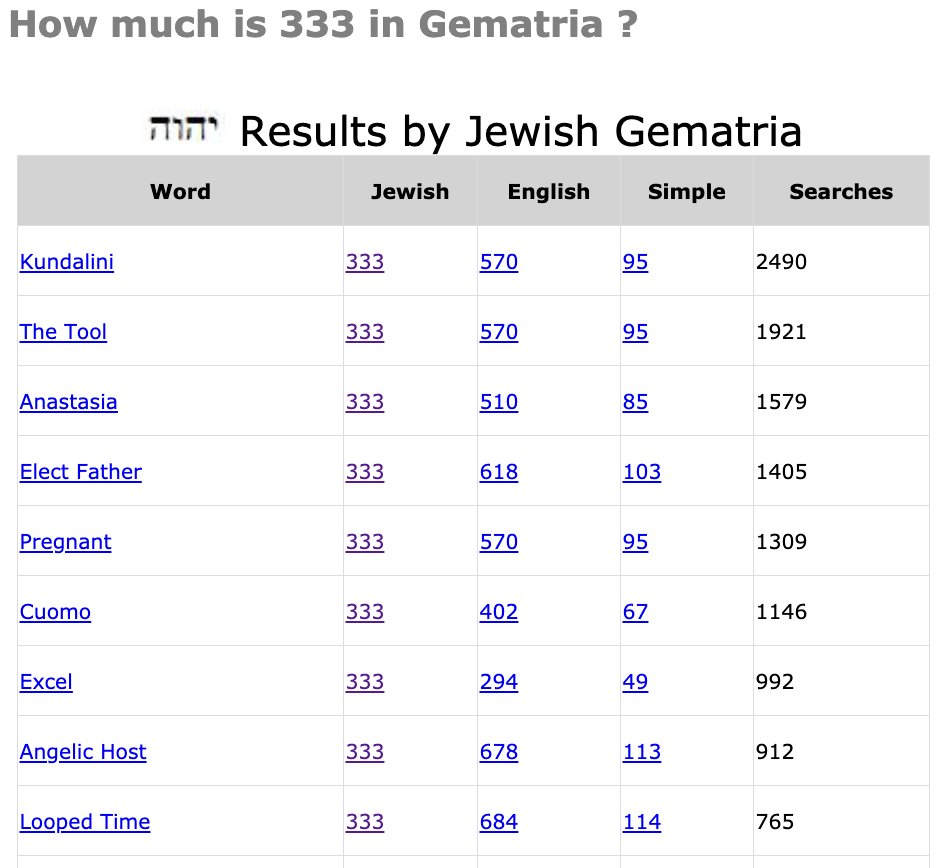Click English value 402 for Cuomo
This screenshot has height=868, width=950.
point(499,612)
